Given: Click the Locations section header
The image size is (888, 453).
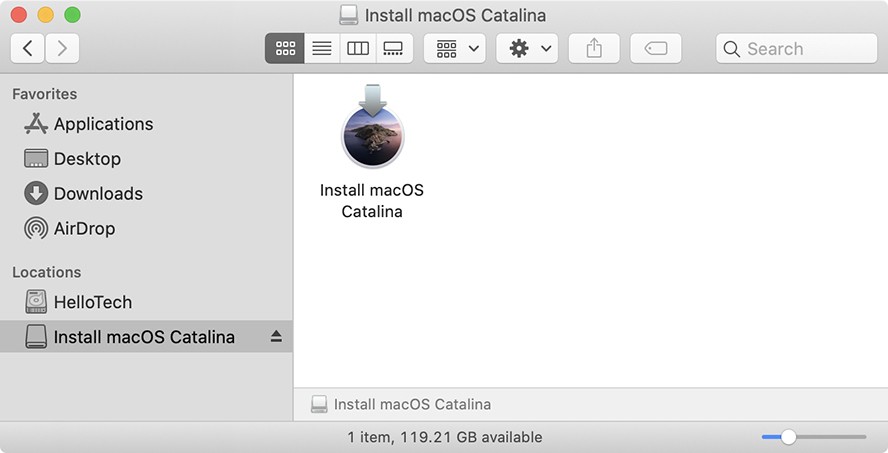Looking at the screenshot, I should [x=46, y=272].
